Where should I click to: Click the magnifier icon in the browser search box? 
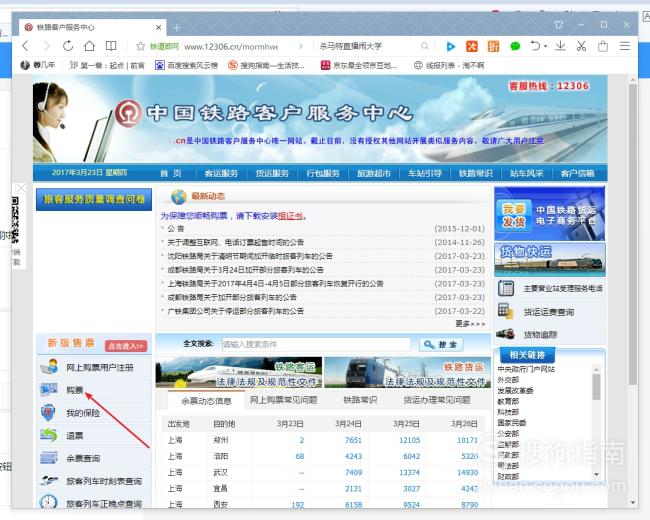pyautogui.click(x=424, y=46)
